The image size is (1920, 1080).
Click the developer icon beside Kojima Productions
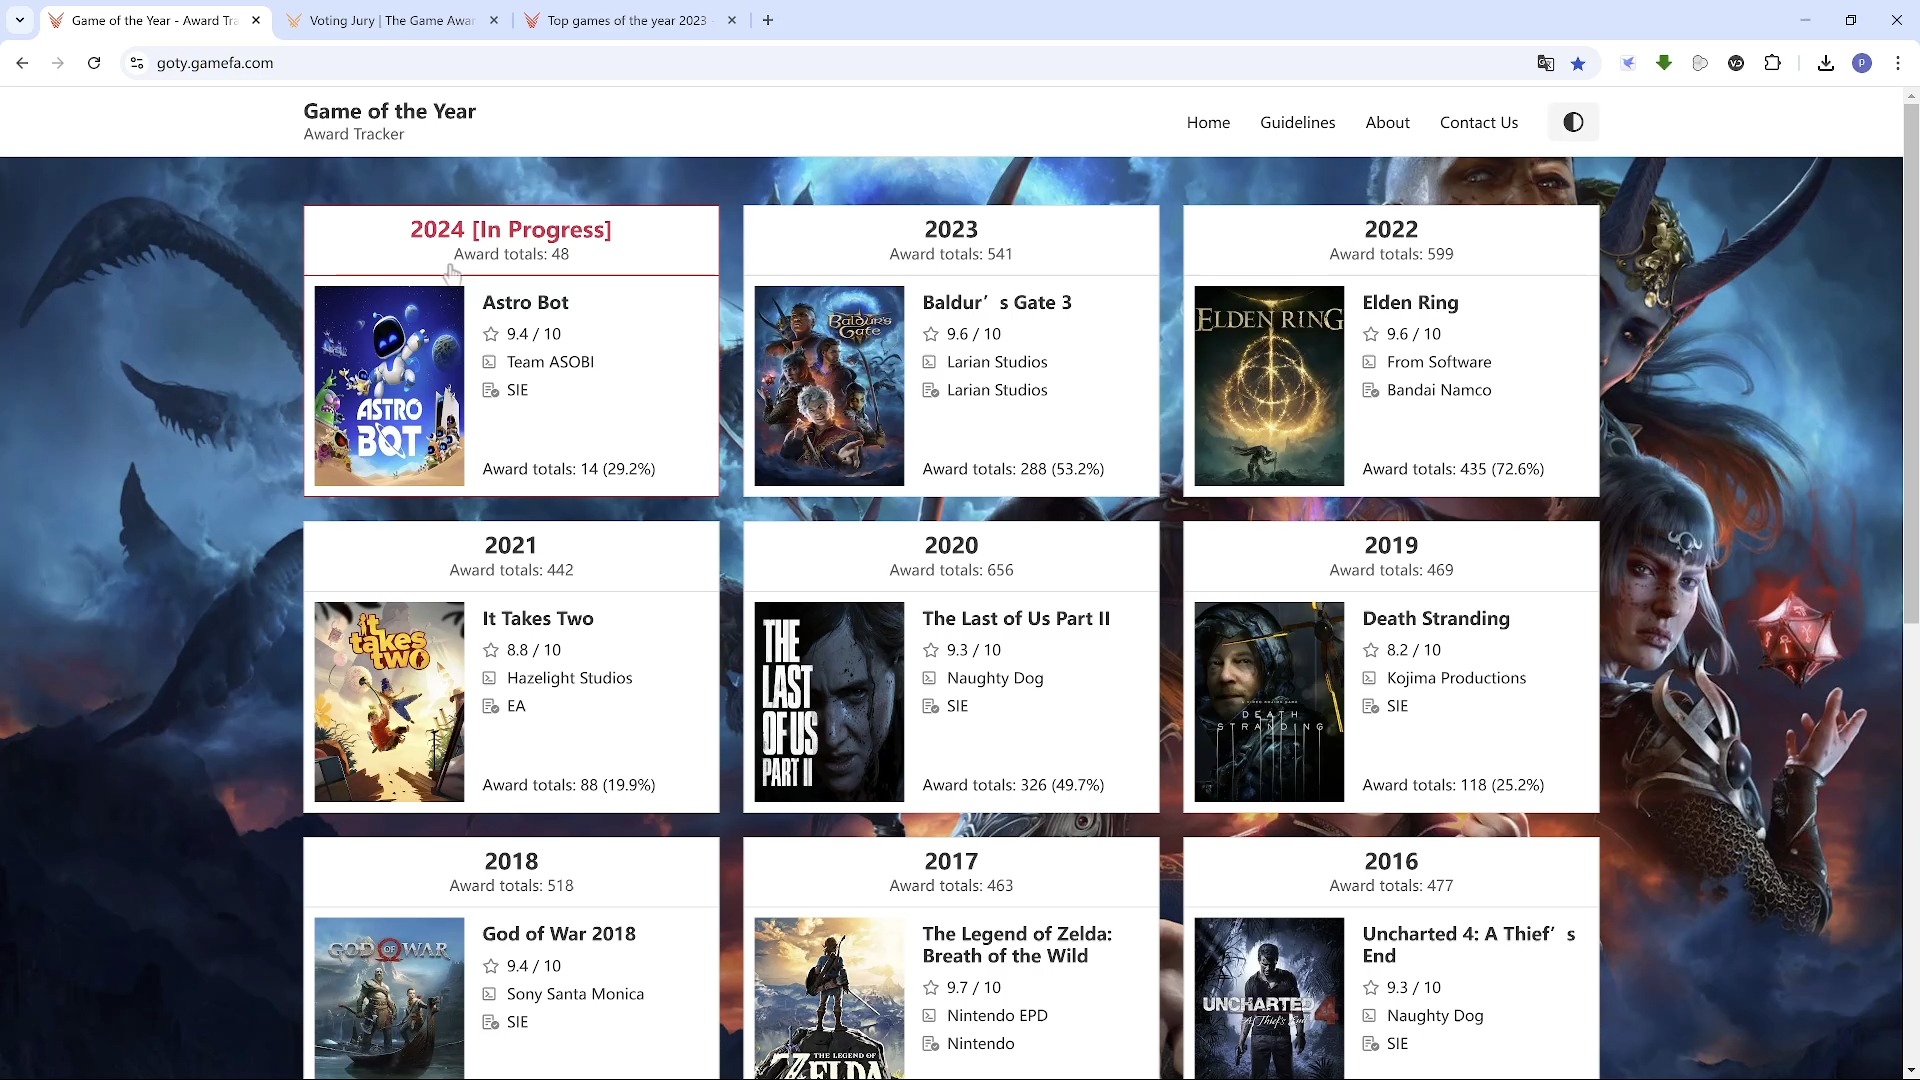click(1370, 678)
